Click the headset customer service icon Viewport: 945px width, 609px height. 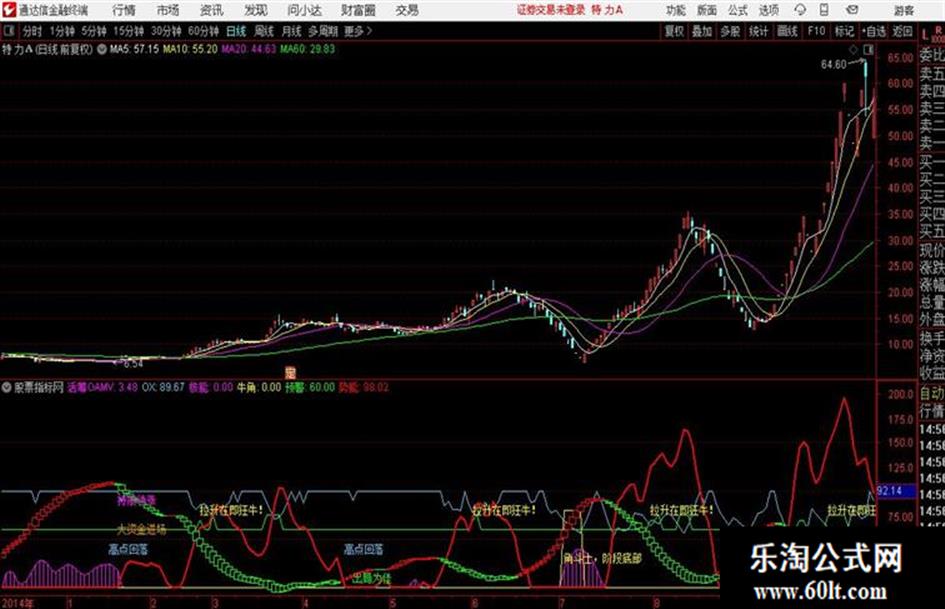(800, 10)
